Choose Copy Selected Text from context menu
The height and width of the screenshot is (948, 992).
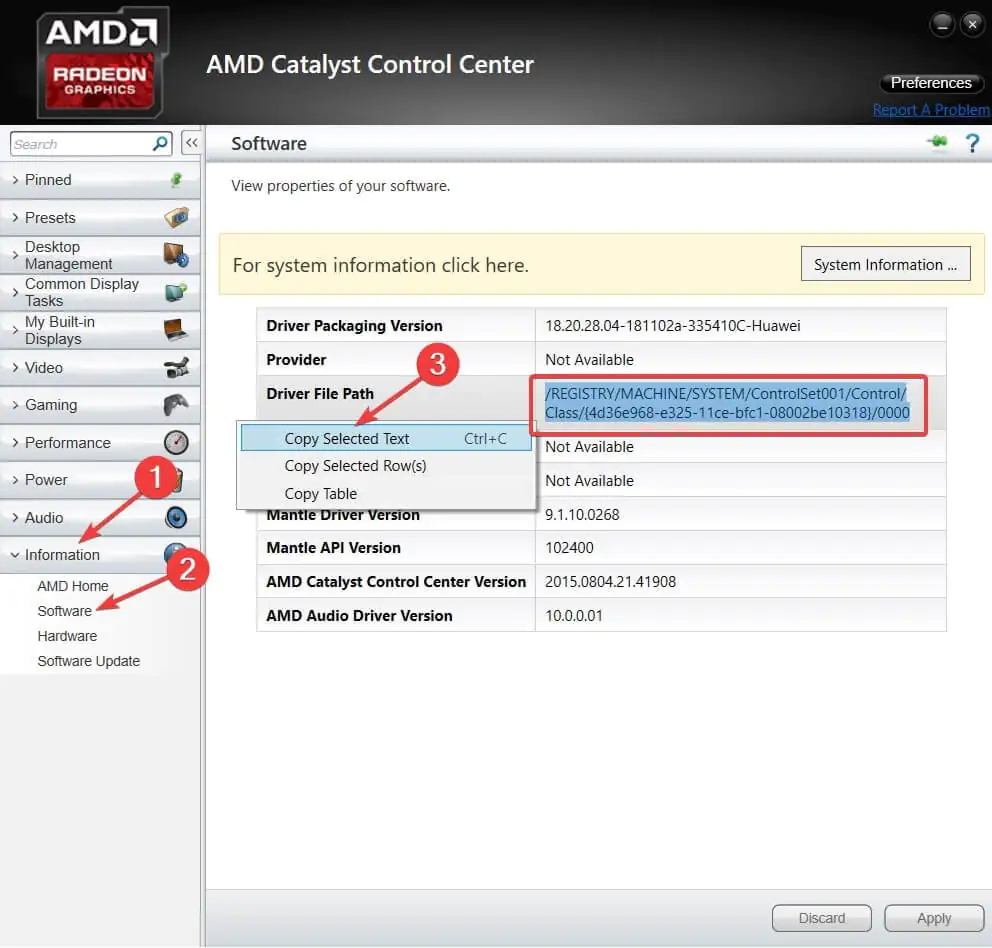coord(386,439)
